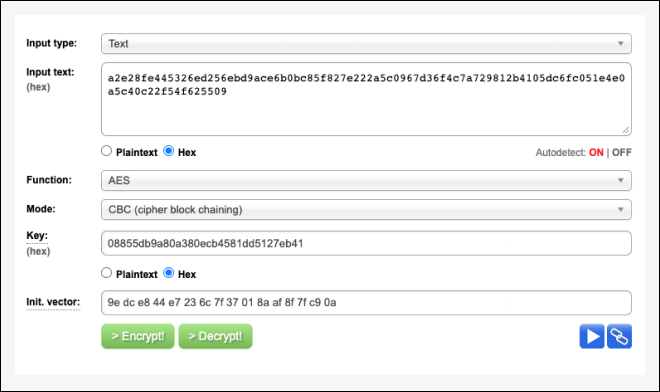Turn Autodetect ON

596,152
